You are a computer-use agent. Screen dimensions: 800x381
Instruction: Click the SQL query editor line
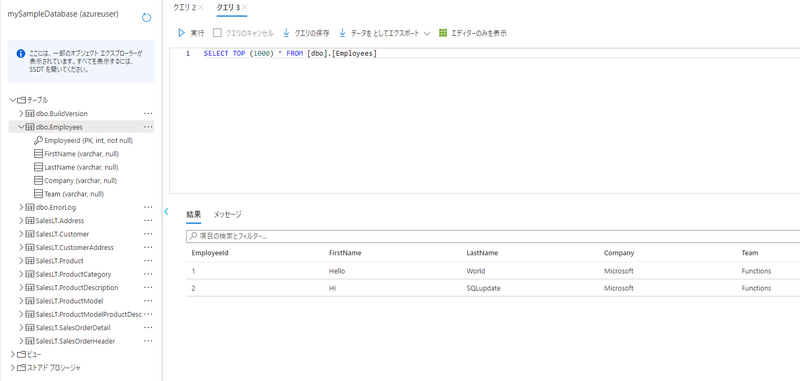click(x=290, y=54)
